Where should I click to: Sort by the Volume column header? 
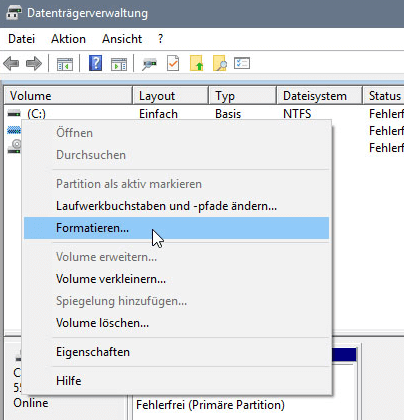(x=68, y=96)
